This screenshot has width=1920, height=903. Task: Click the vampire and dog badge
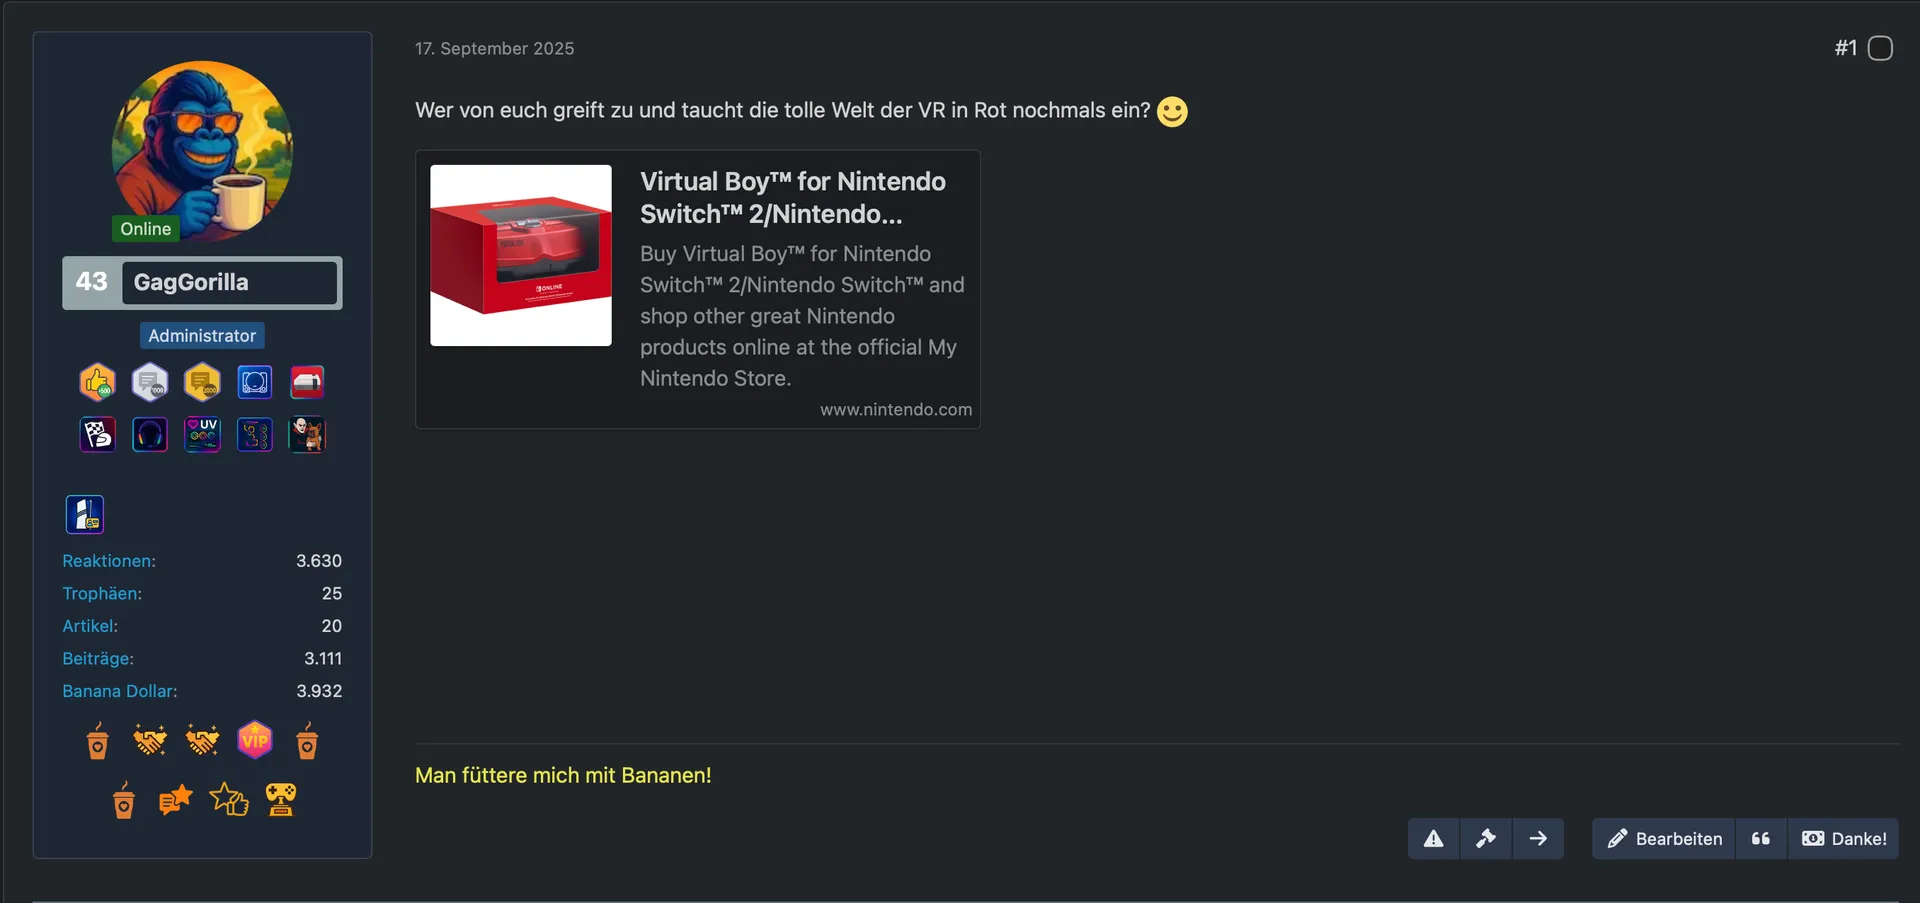(x=307, y=435)
